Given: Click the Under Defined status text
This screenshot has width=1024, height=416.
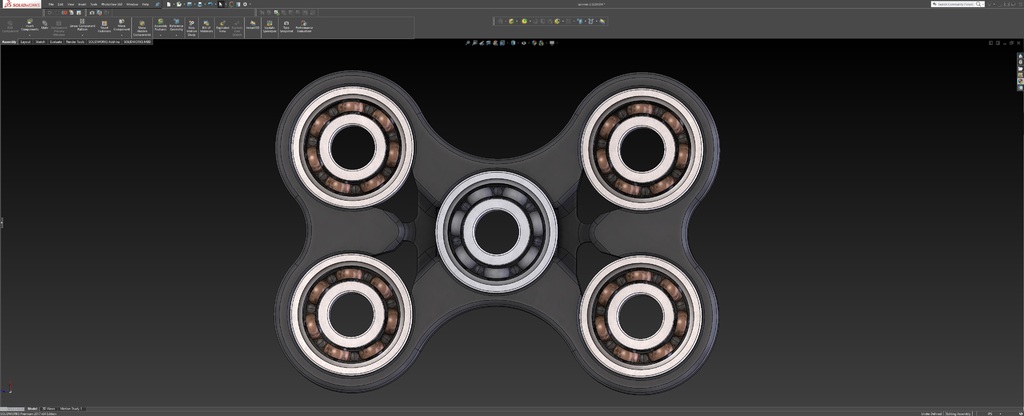Looking at the screenshot, I should point(931,413).
